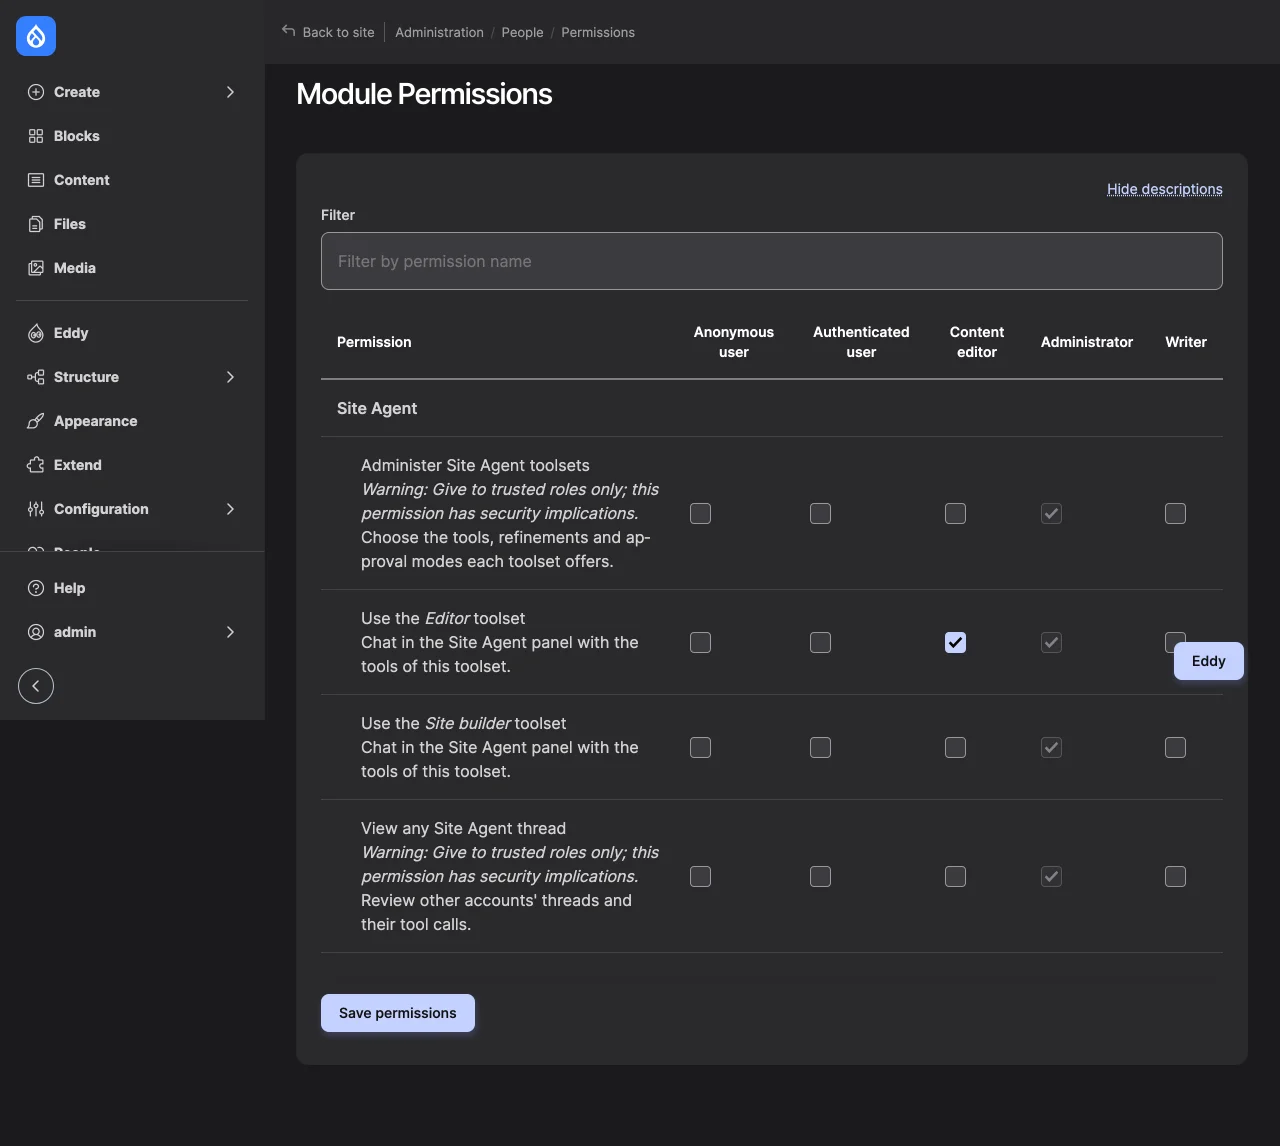Expand the admin account submenu chevron
The width and height of the screenshot is (1280, 1146).
pyautogui.click(x=230, y=632)
